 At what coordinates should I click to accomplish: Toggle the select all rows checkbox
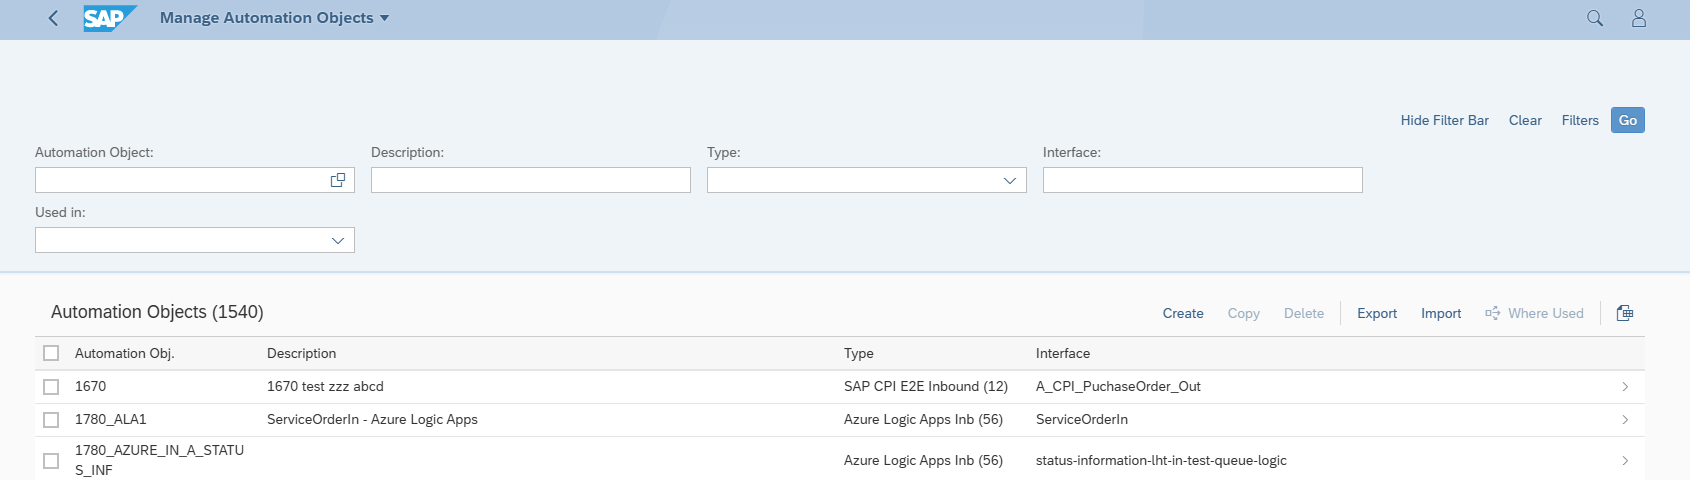click(51, 353)
